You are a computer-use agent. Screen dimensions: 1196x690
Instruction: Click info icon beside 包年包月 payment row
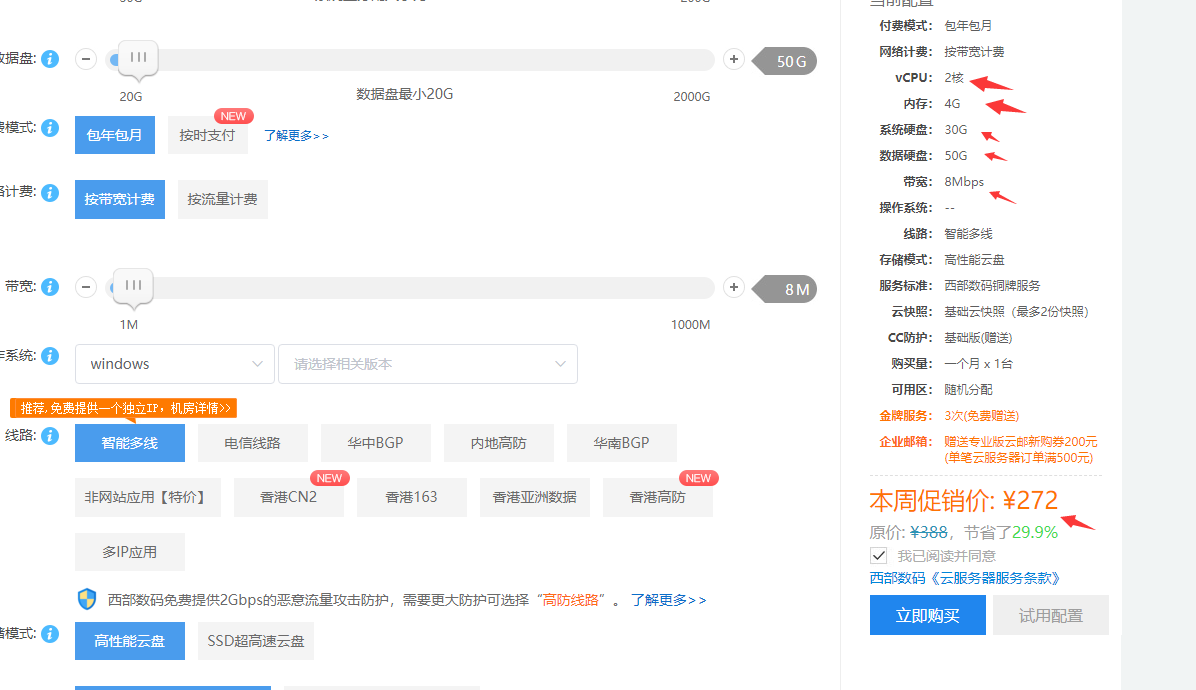(x=50, y=128)
